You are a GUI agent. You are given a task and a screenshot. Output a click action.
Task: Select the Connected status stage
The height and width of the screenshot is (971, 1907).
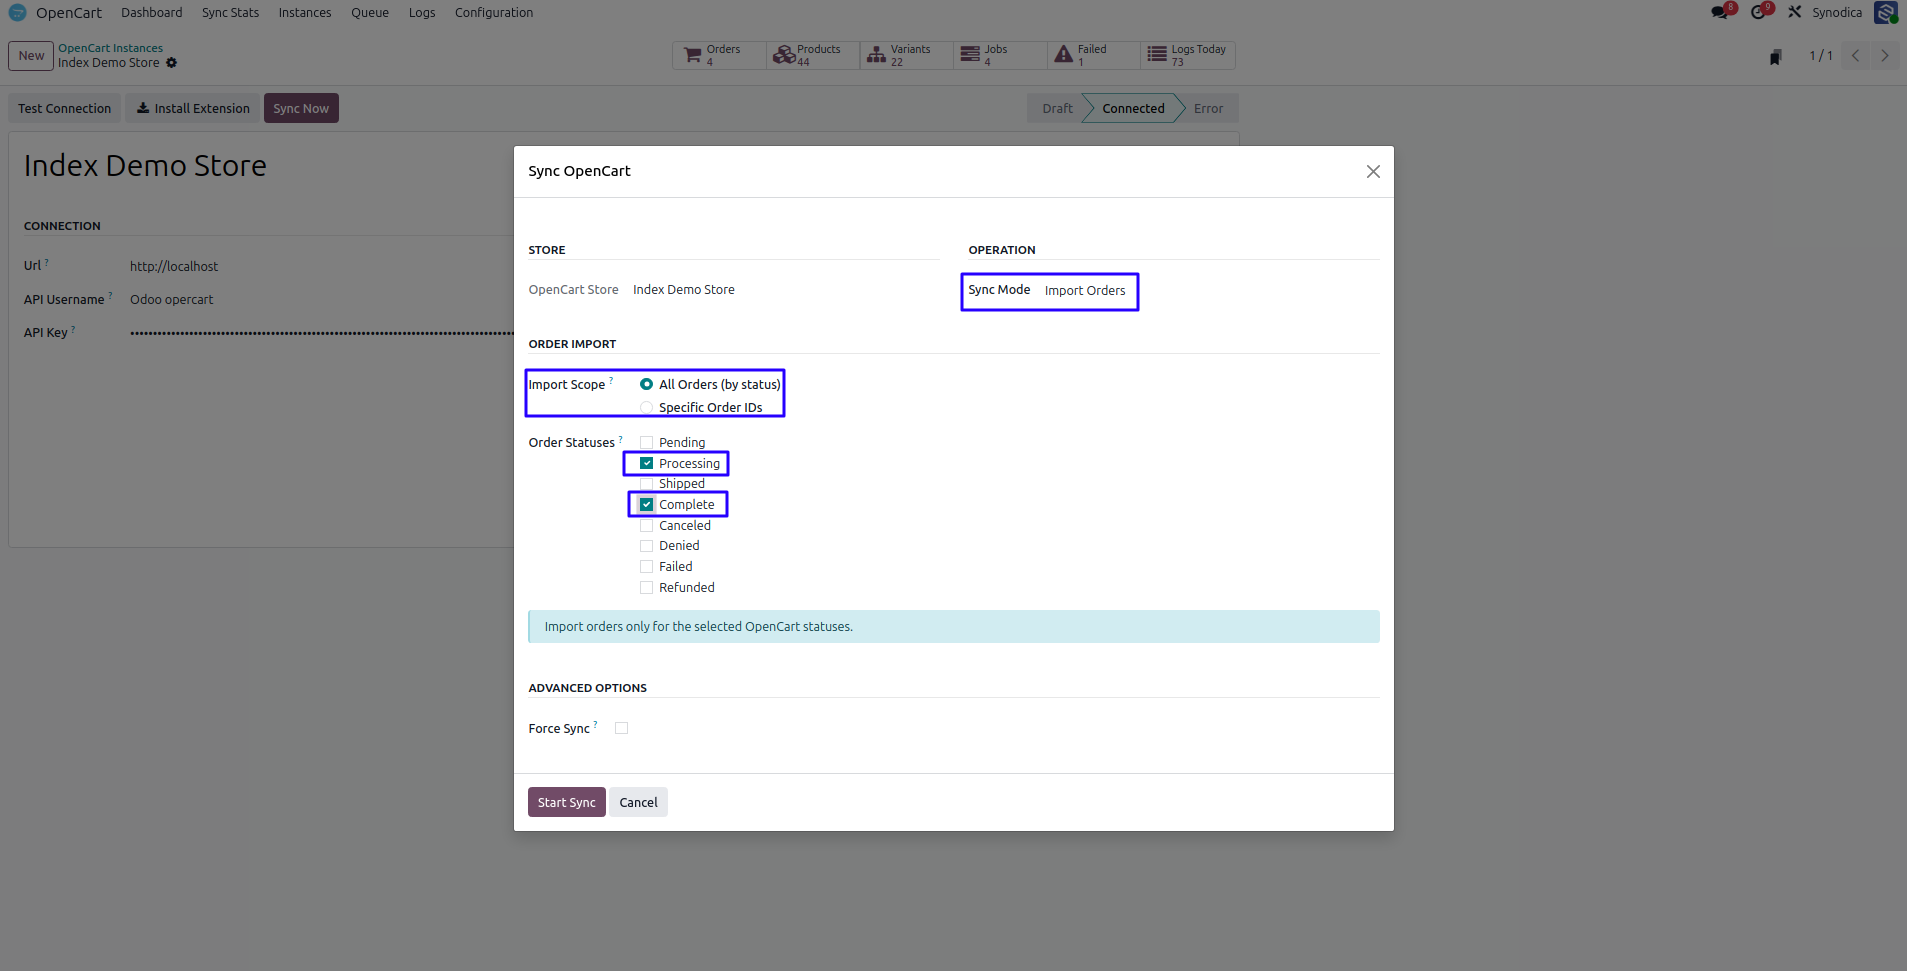tap(1133, 108)
